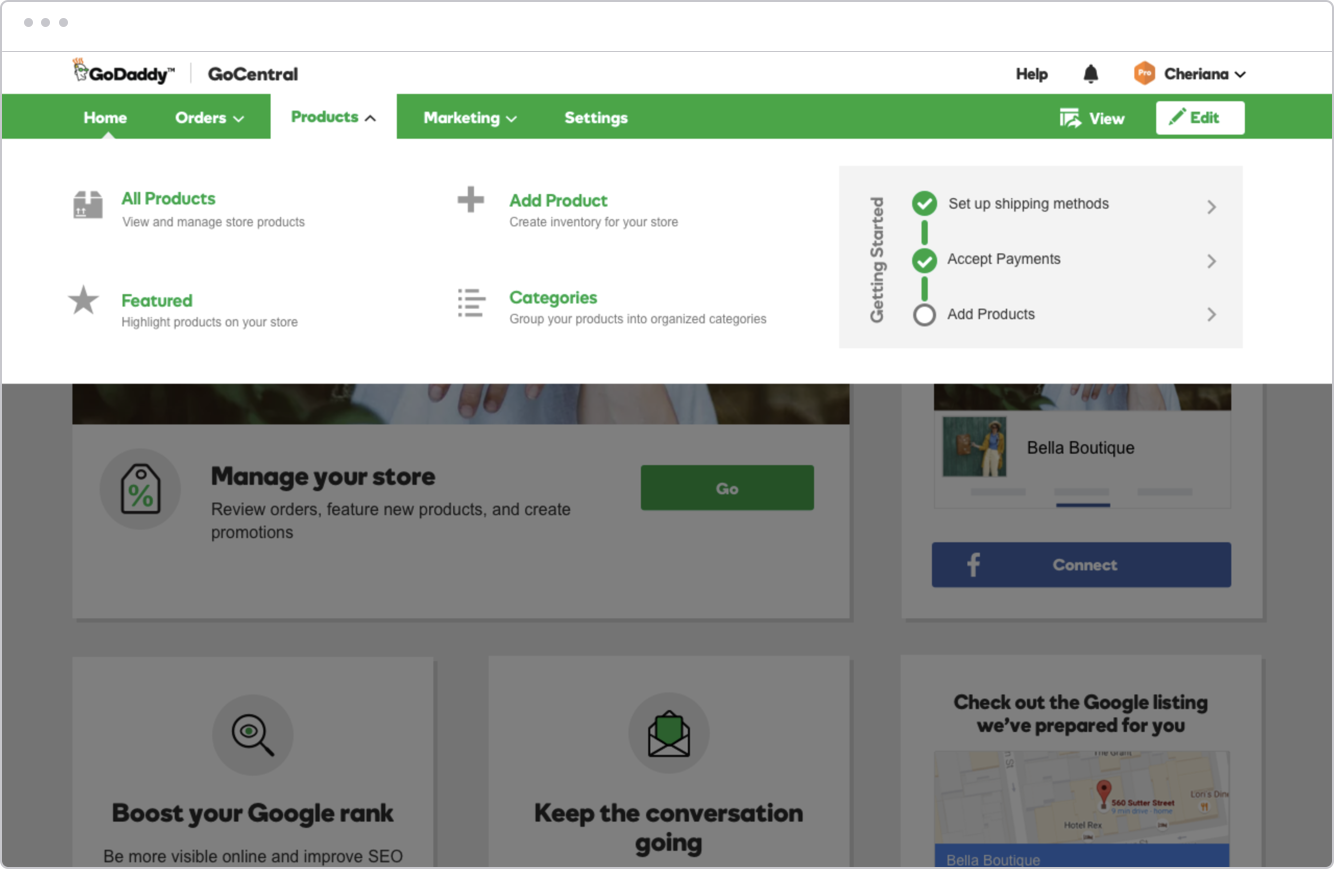Viewport: 1334px width, 869px height.
Task: Open Accept Payments chevron arrow
Action: coord(1211,261)
